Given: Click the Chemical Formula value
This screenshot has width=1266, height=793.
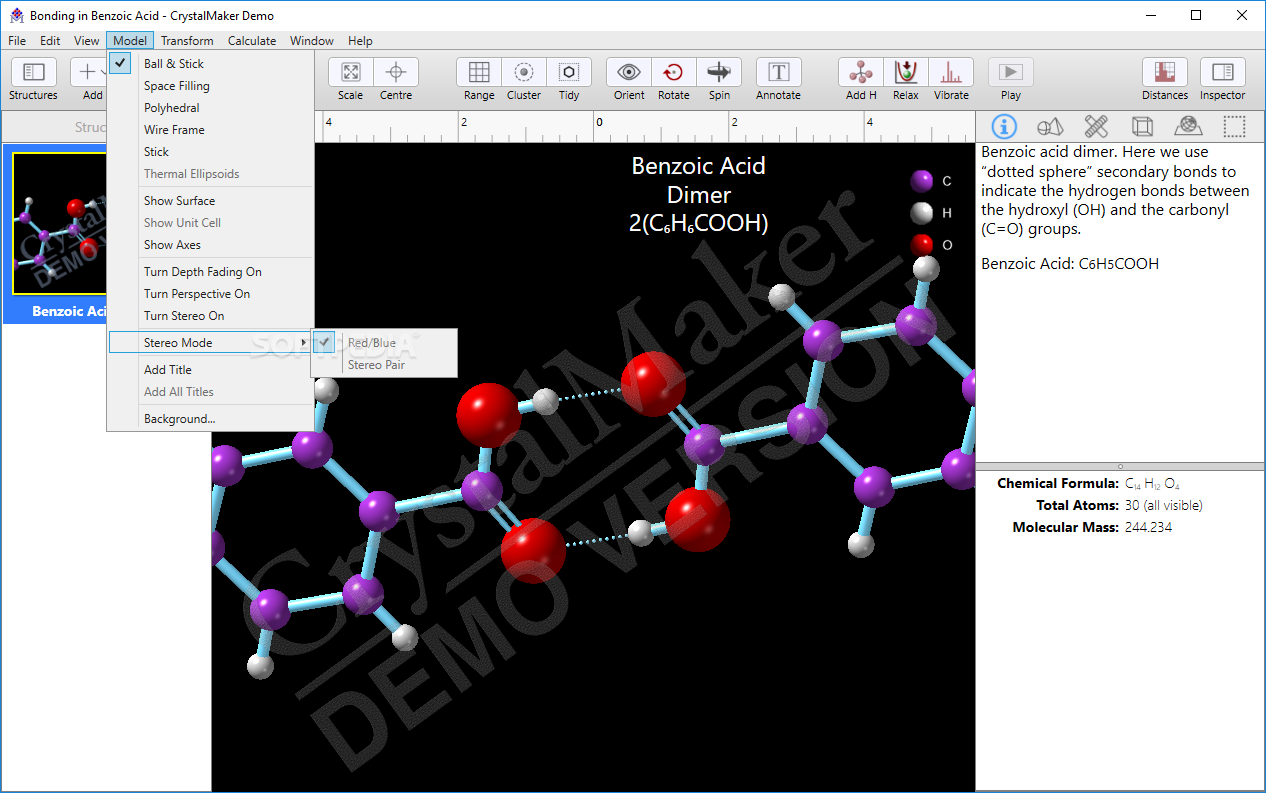Looking at the screenshot, I should coord(1152,484).
